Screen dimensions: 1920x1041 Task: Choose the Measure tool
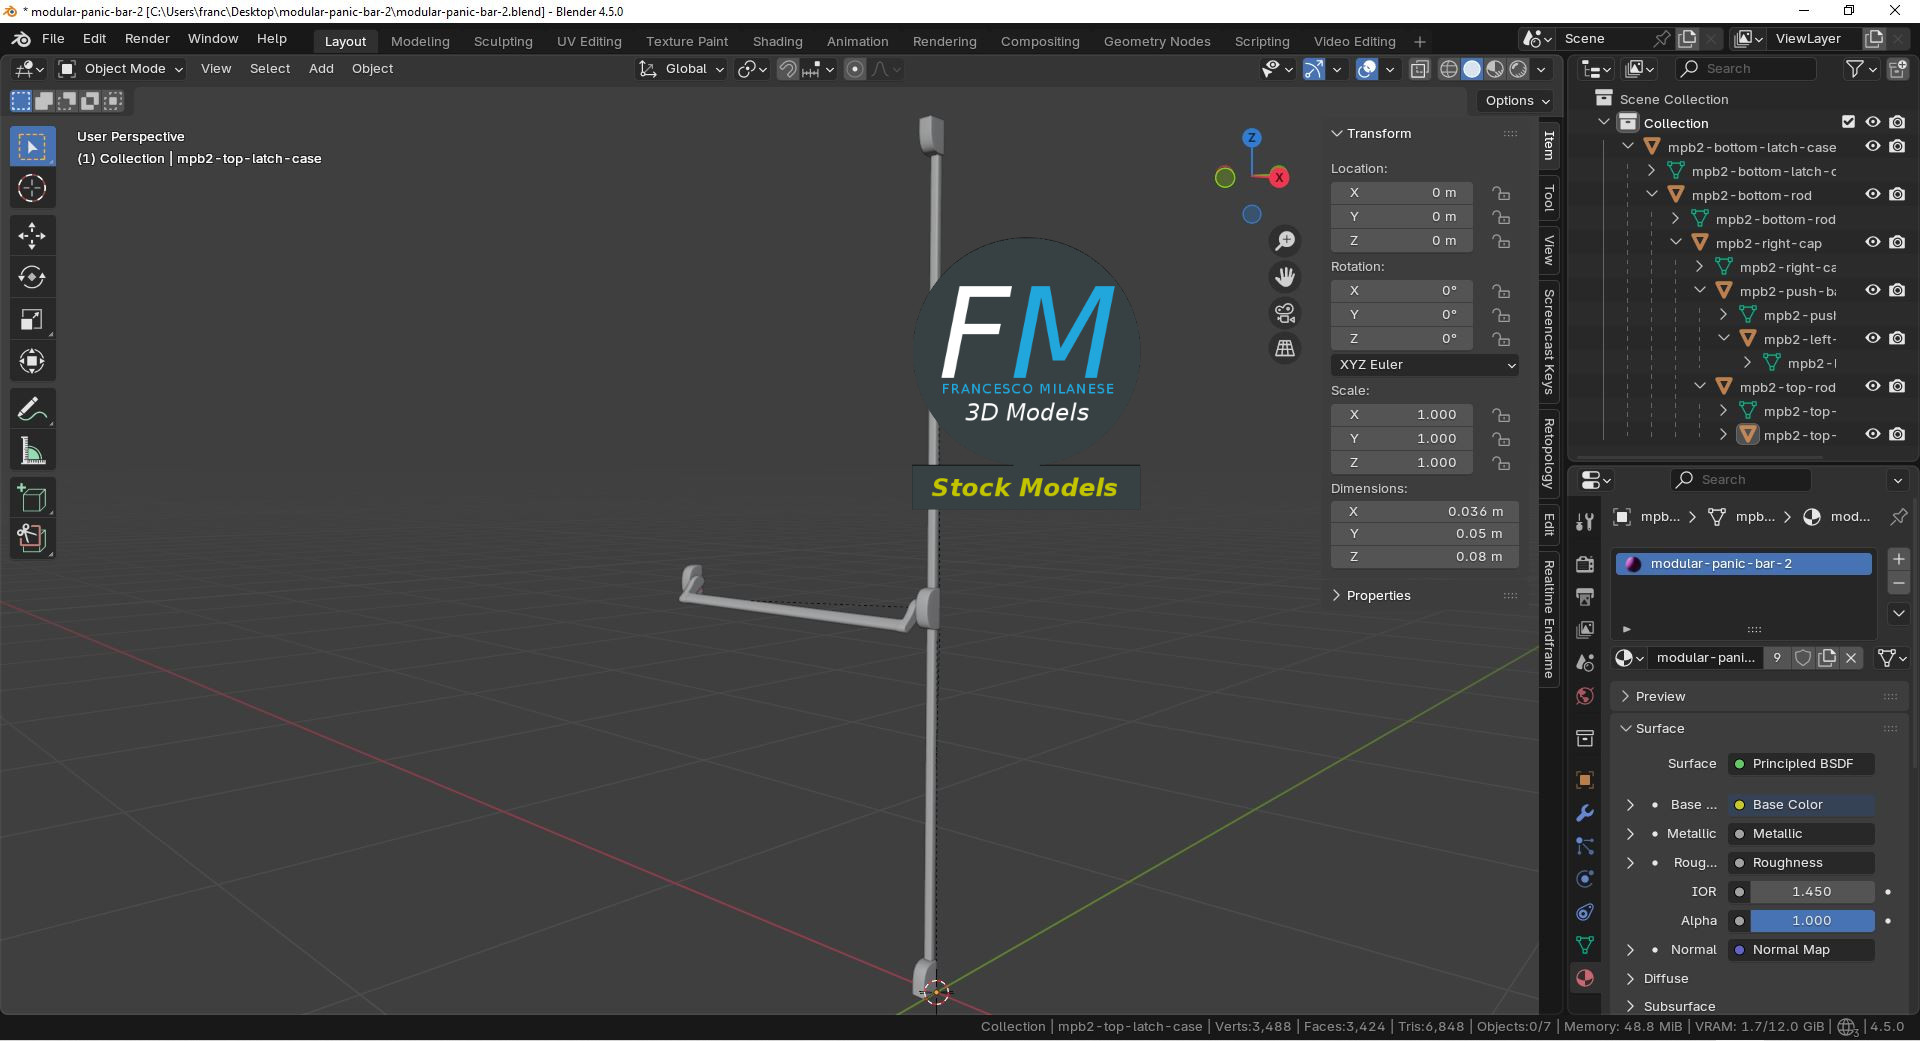[32, 452]
